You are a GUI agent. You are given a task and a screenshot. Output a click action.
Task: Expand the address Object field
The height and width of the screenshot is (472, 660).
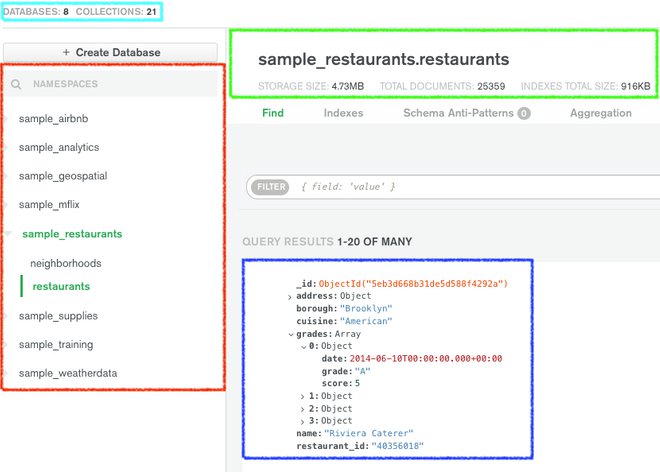point(290,297)
